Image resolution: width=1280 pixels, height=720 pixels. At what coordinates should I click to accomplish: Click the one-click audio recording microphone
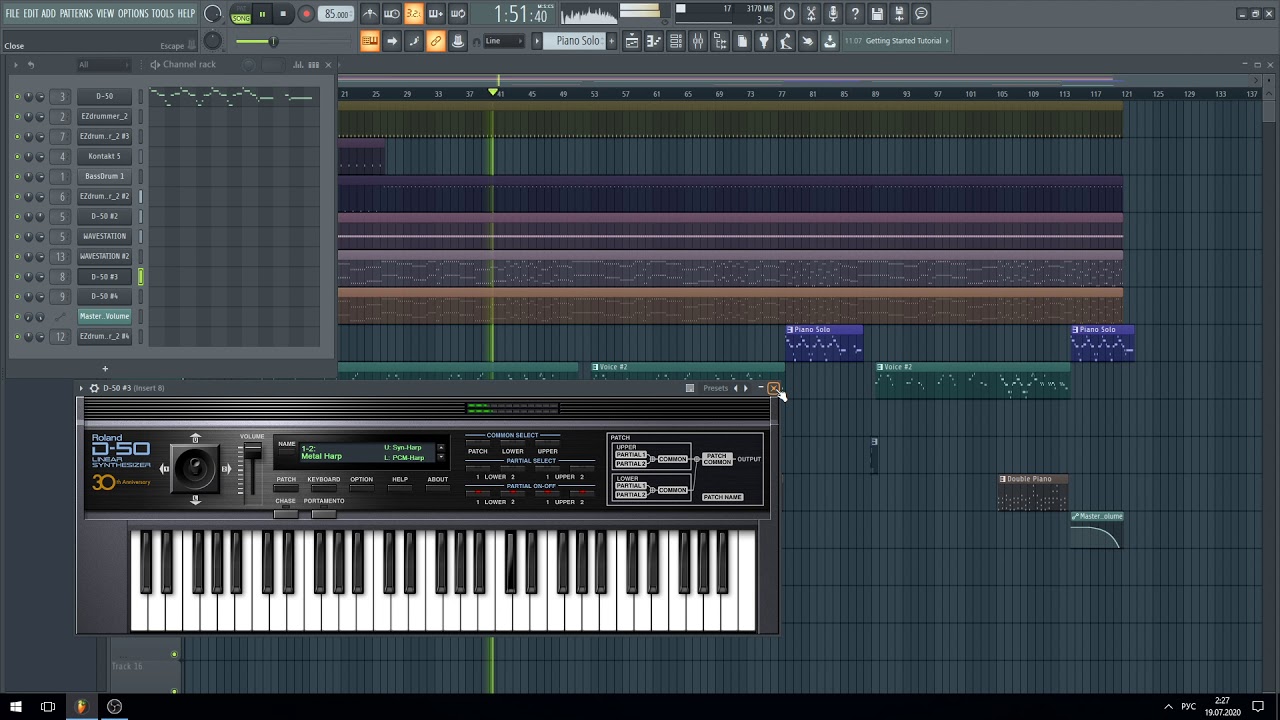[x=833, y=14]
